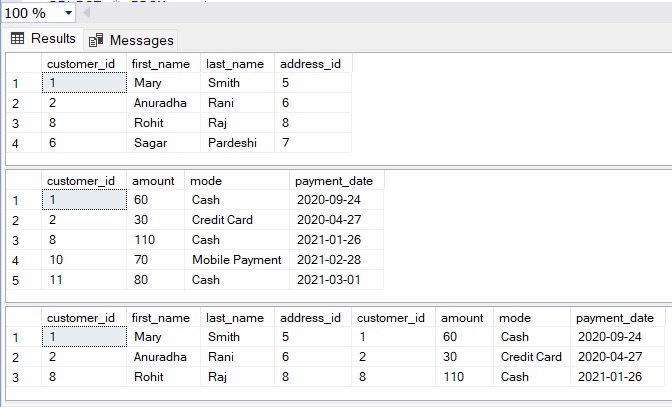Click the Mobile Payment mode cell
The width and height of the screenshot is (672, 407).
coord(237,260)
